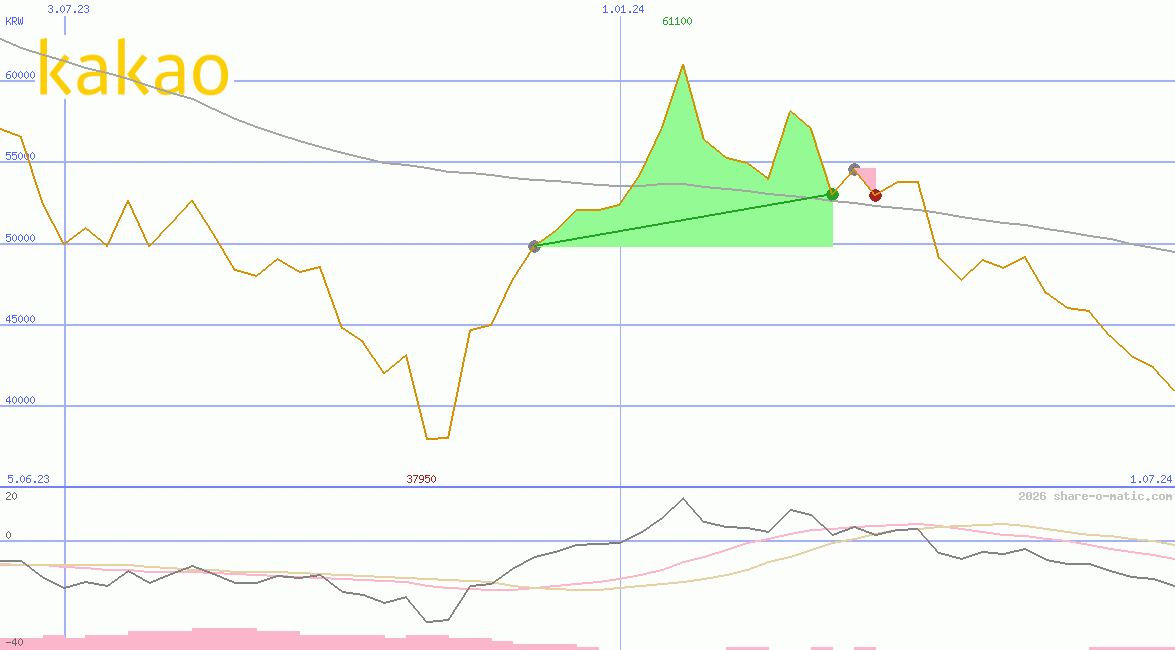Click the KRW currency label
Viewport: 1175px width, 650px height.
click(x=14, y=21)
